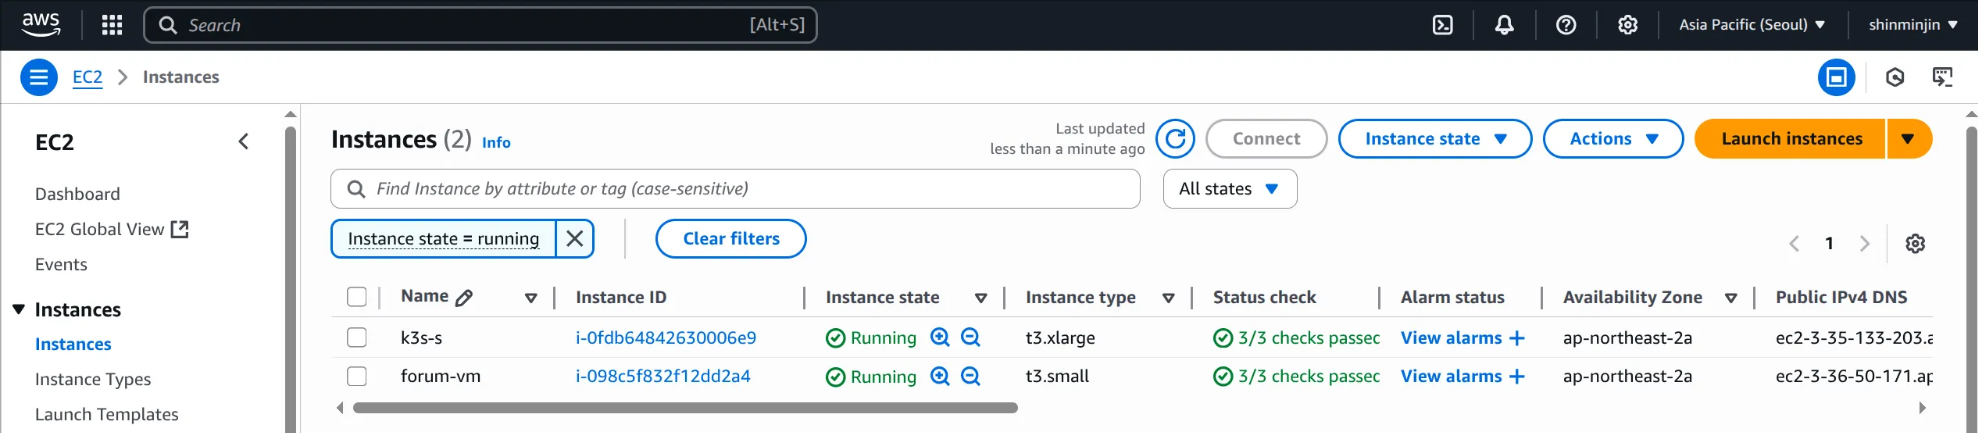Click the blue panel icon beside breadcrumb bar

click(1836, 77)
